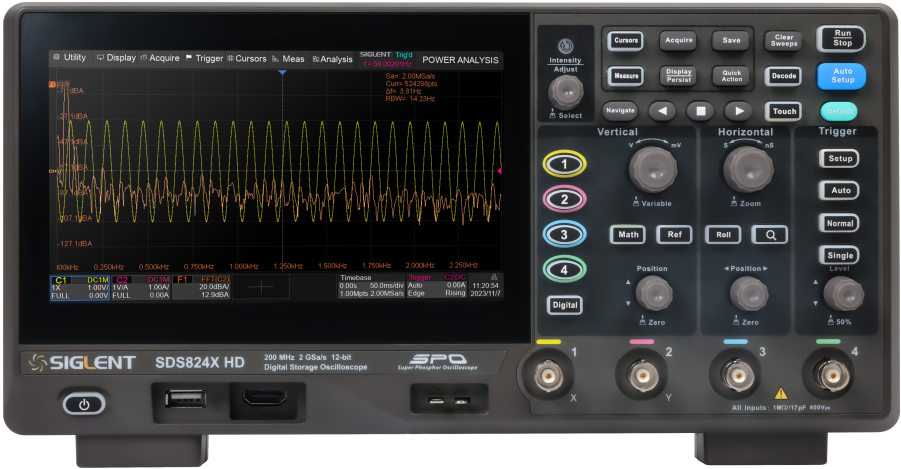
Task: Click the trigger frequency readout 50.00201Hz
Action: [387, 64]
